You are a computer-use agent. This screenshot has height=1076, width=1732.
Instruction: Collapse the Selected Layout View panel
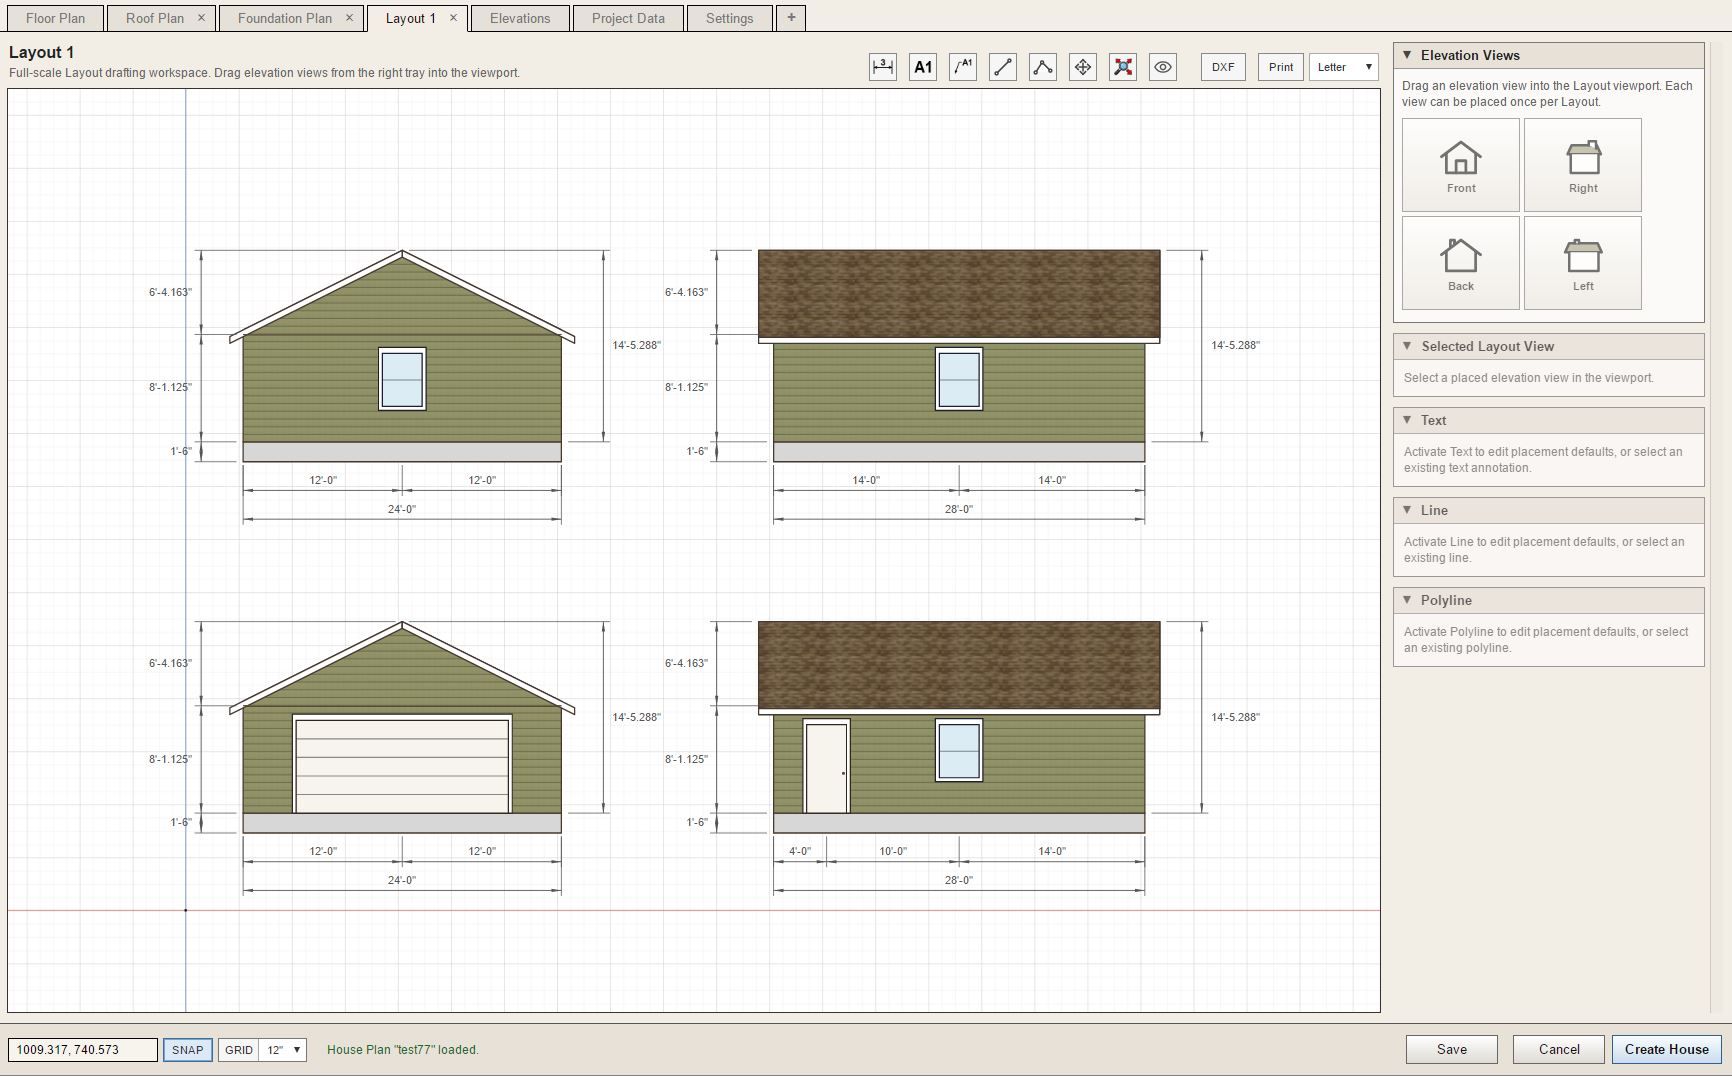pos(1407,346)
